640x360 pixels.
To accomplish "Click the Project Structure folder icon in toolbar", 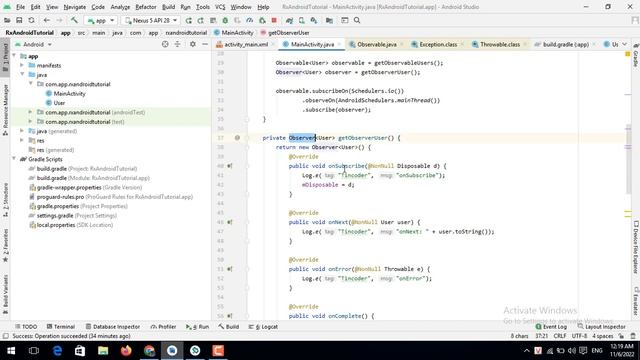I will tap(329, 20).
